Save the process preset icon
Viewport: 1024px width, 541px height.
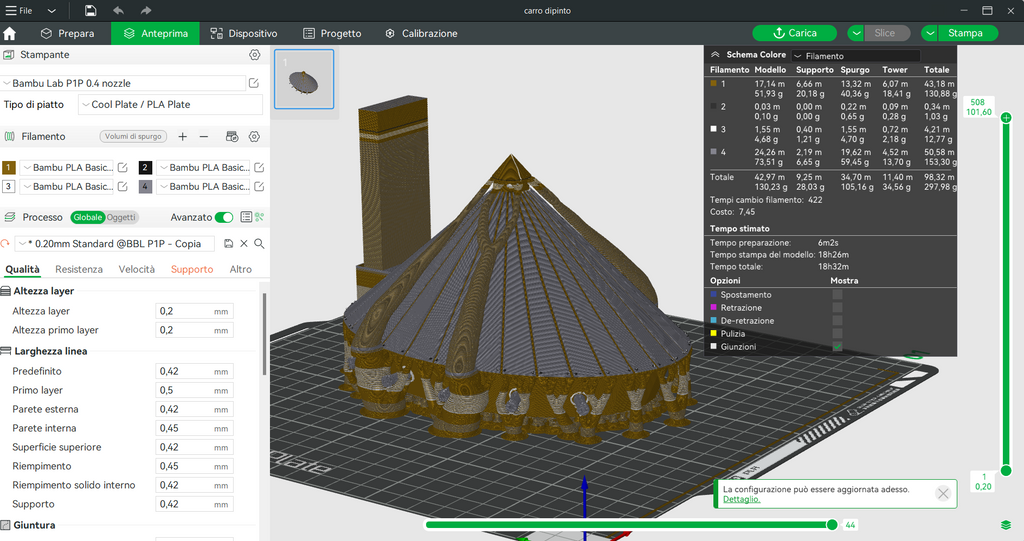point(229,244)
